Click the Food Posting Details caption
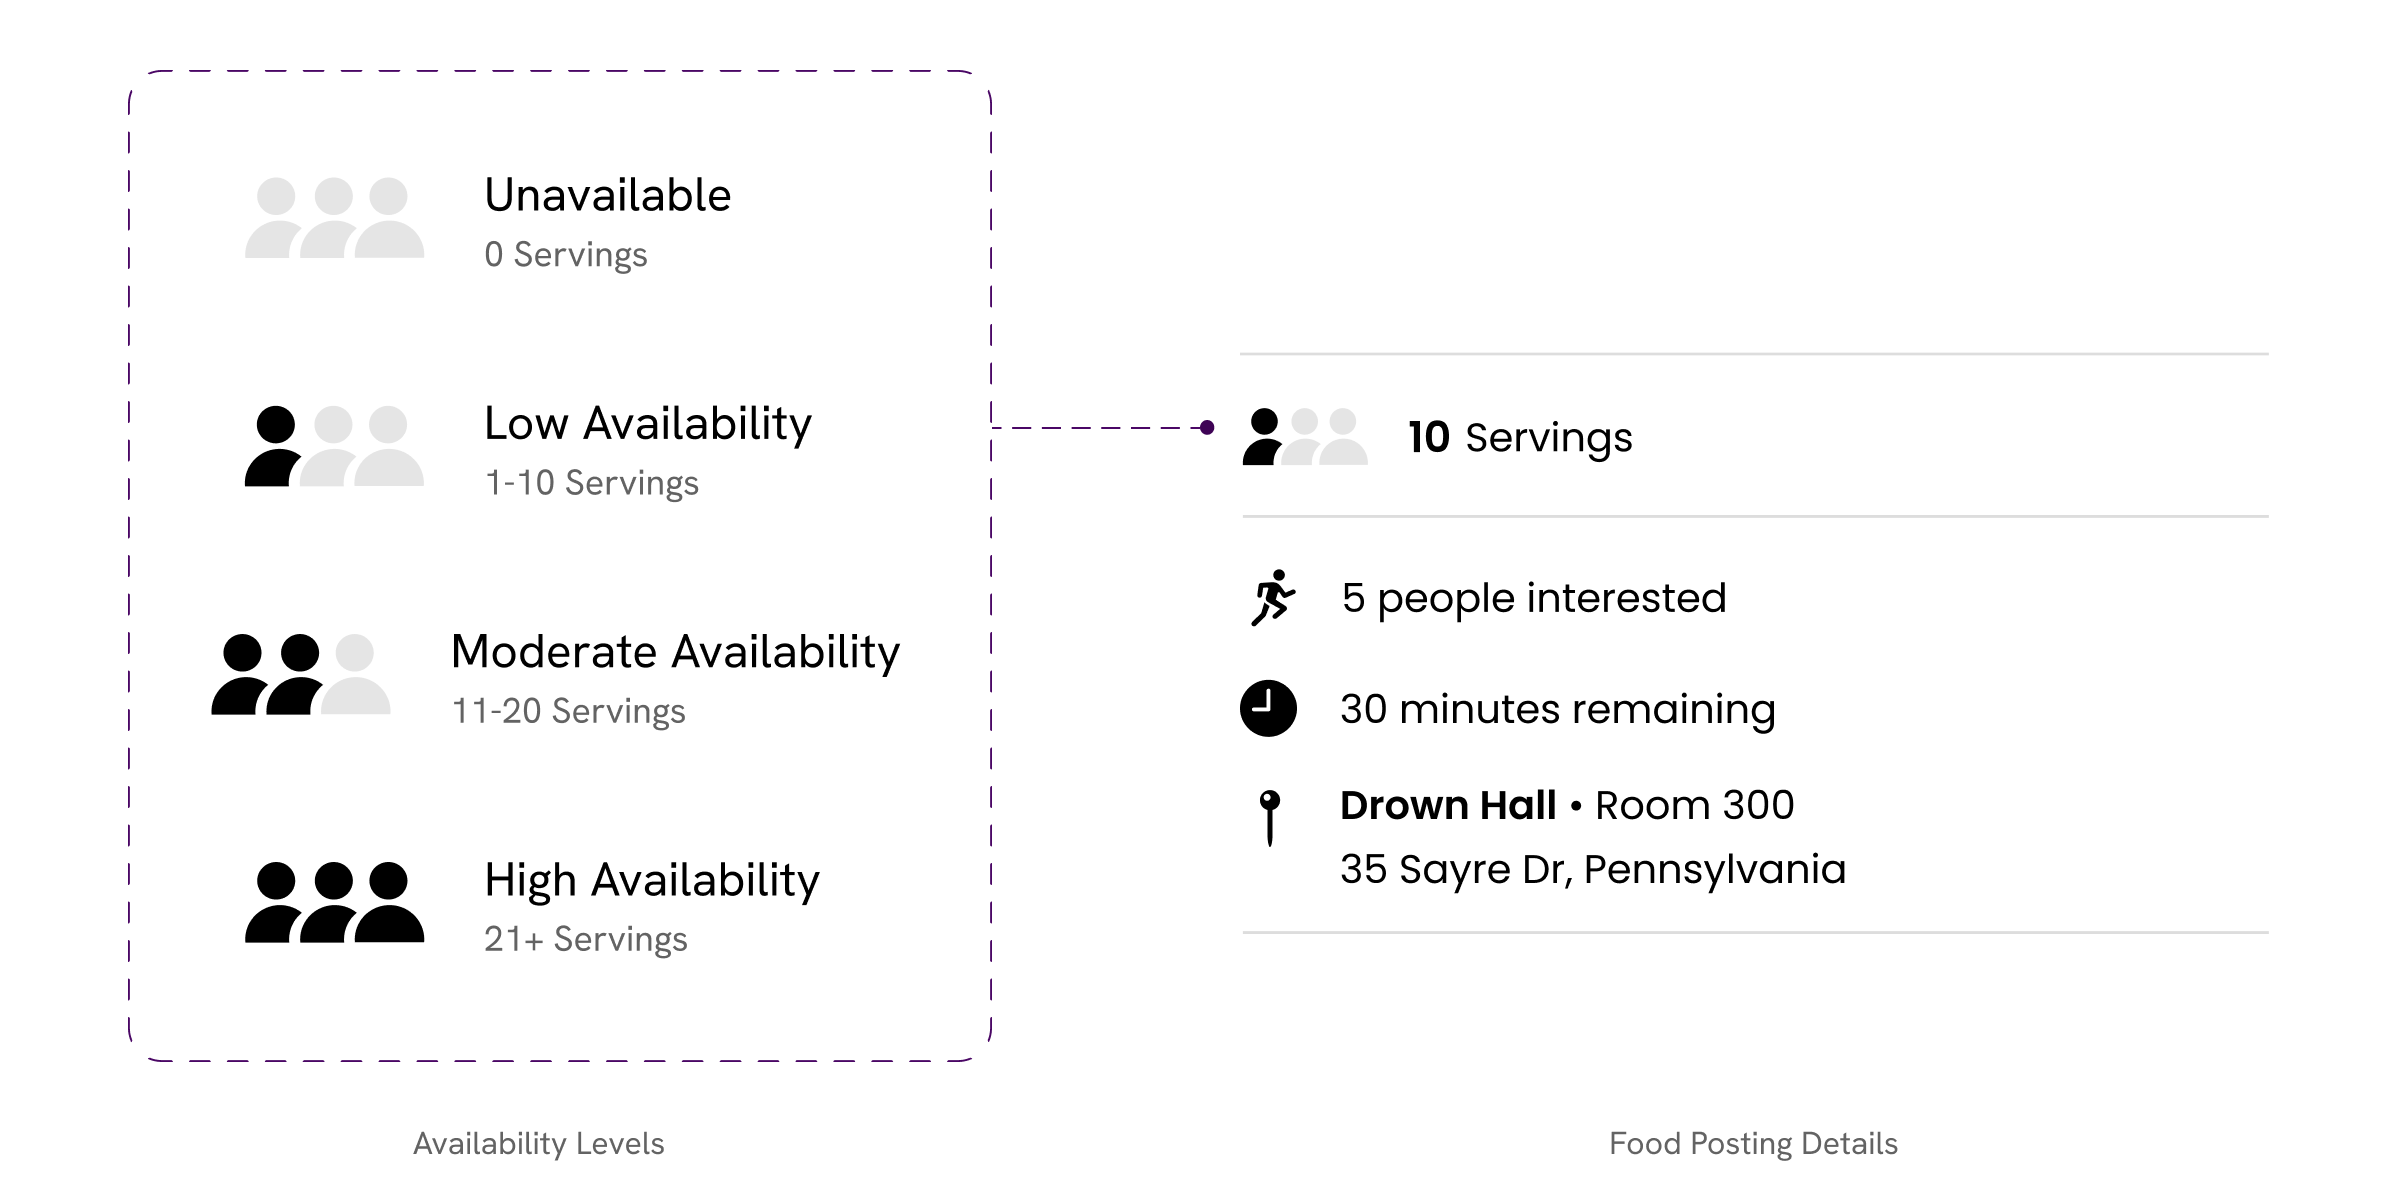The image size is (2400, 1200). [1753, 1143]
